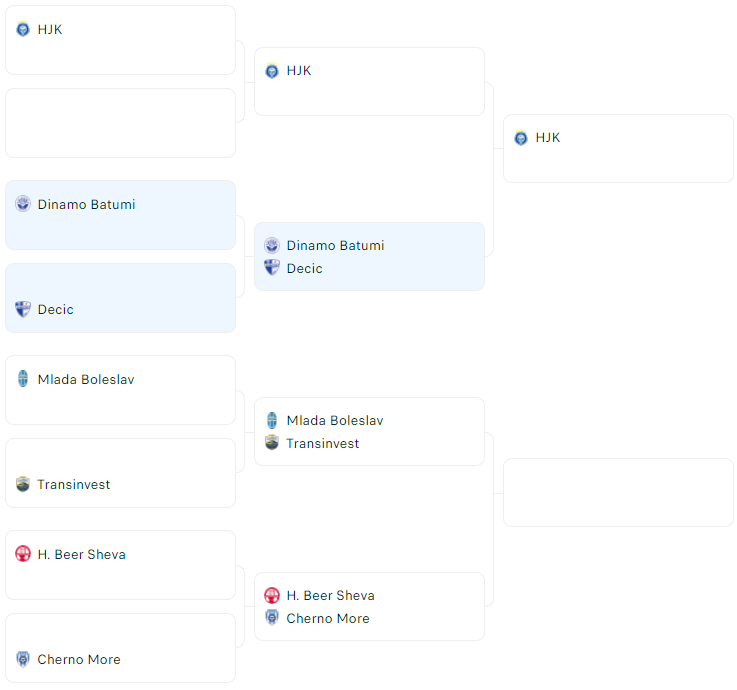Select the HJK team name in the second round
Image resolution: width=737 pixels, height=690 pixels.
pyautogui.click(x=299, y=71)
